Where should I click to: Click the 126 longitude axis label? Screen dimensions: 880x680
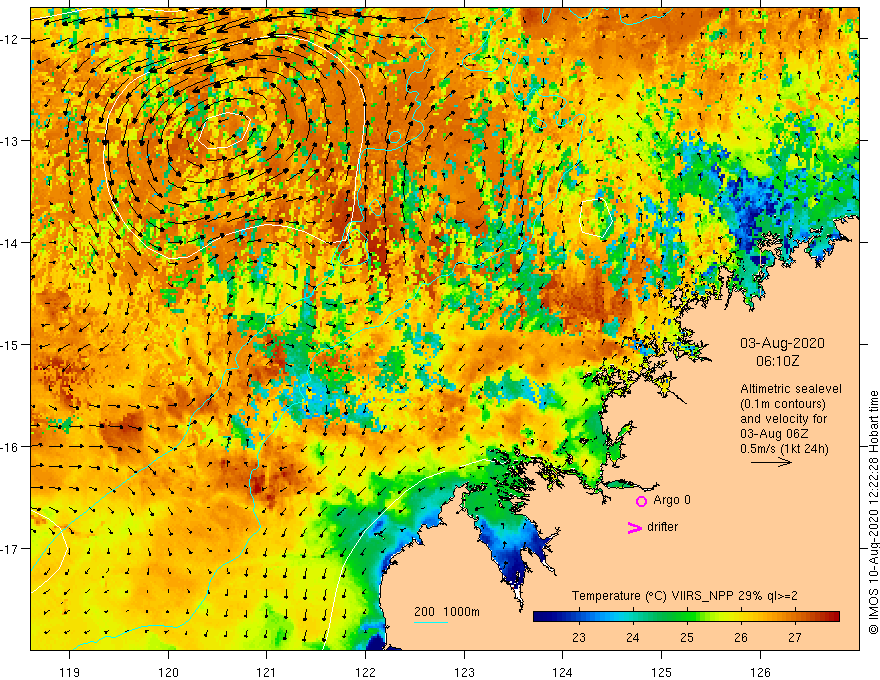click(760, 672)
